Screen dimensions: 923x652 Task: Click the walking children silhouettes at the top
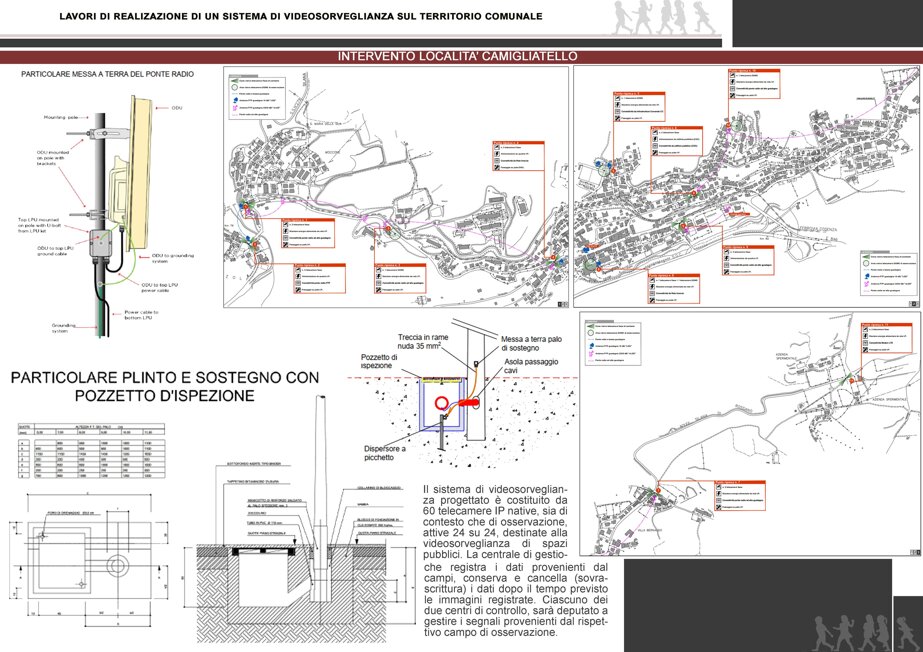click(x=664, y=18)
